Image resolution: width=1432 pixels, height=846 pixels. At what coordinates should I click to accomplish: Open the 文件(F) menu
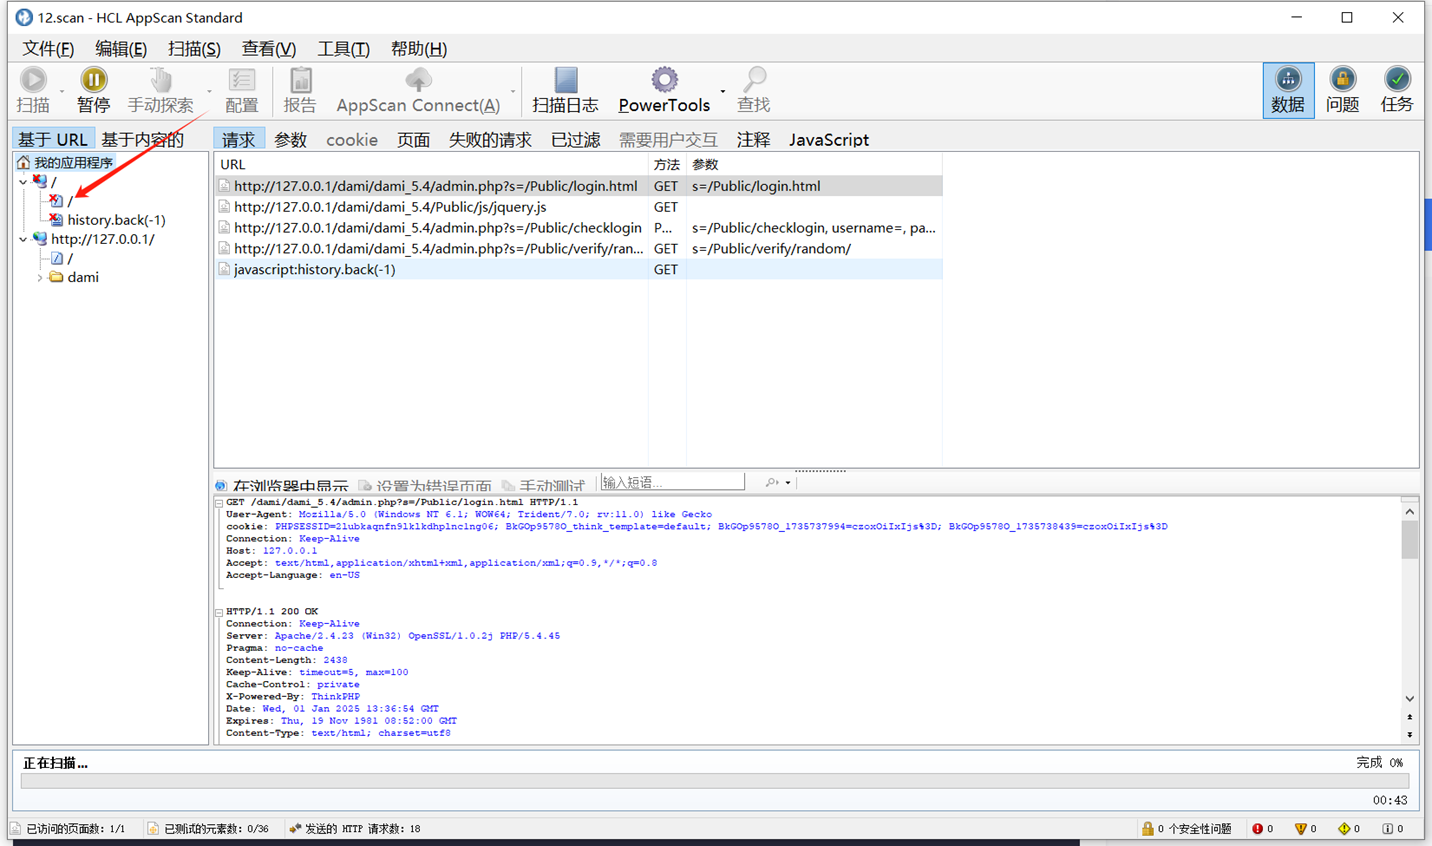pos(48,48)
